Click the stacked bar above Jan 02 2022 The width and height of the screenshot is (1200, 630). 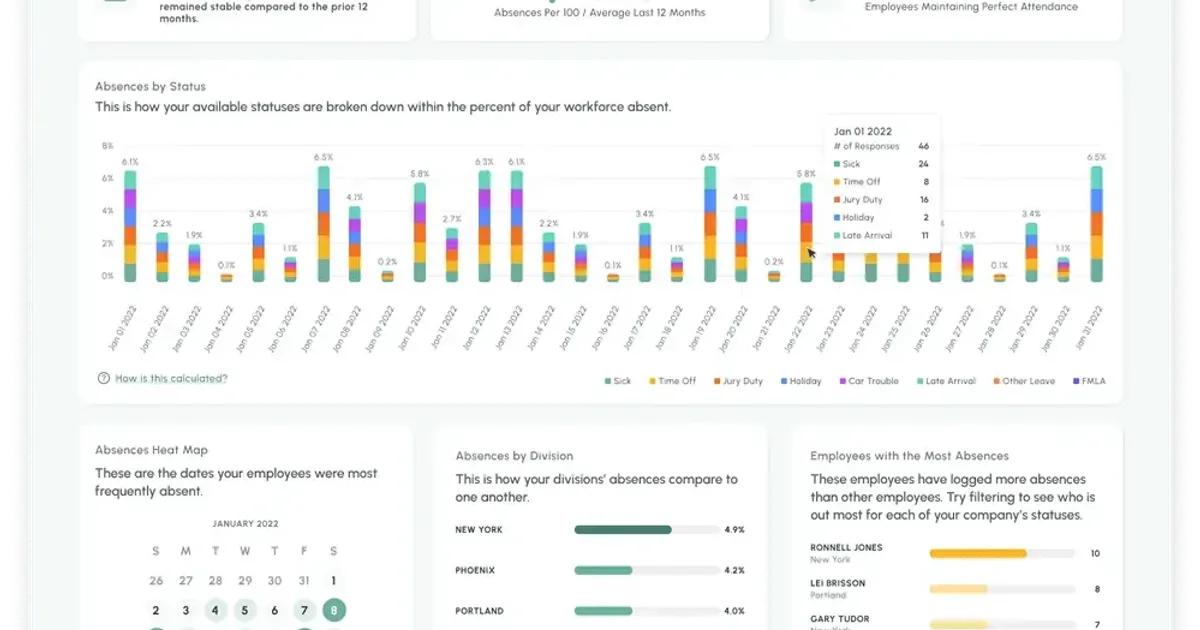[x=162, y=257]
